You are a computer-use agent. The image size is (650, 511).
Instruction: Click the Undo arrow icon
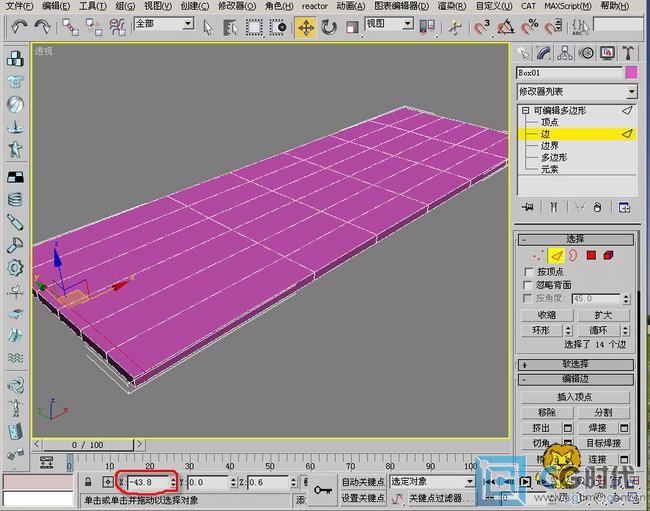(19, 27)
